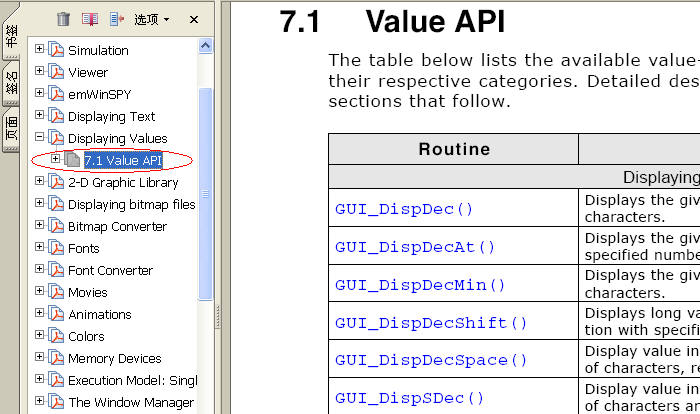Click the bookmarks panel scrollbar thumb
The width and height of the screenshot is (700, 414).
pyautogui.click(x=205, y=194)
